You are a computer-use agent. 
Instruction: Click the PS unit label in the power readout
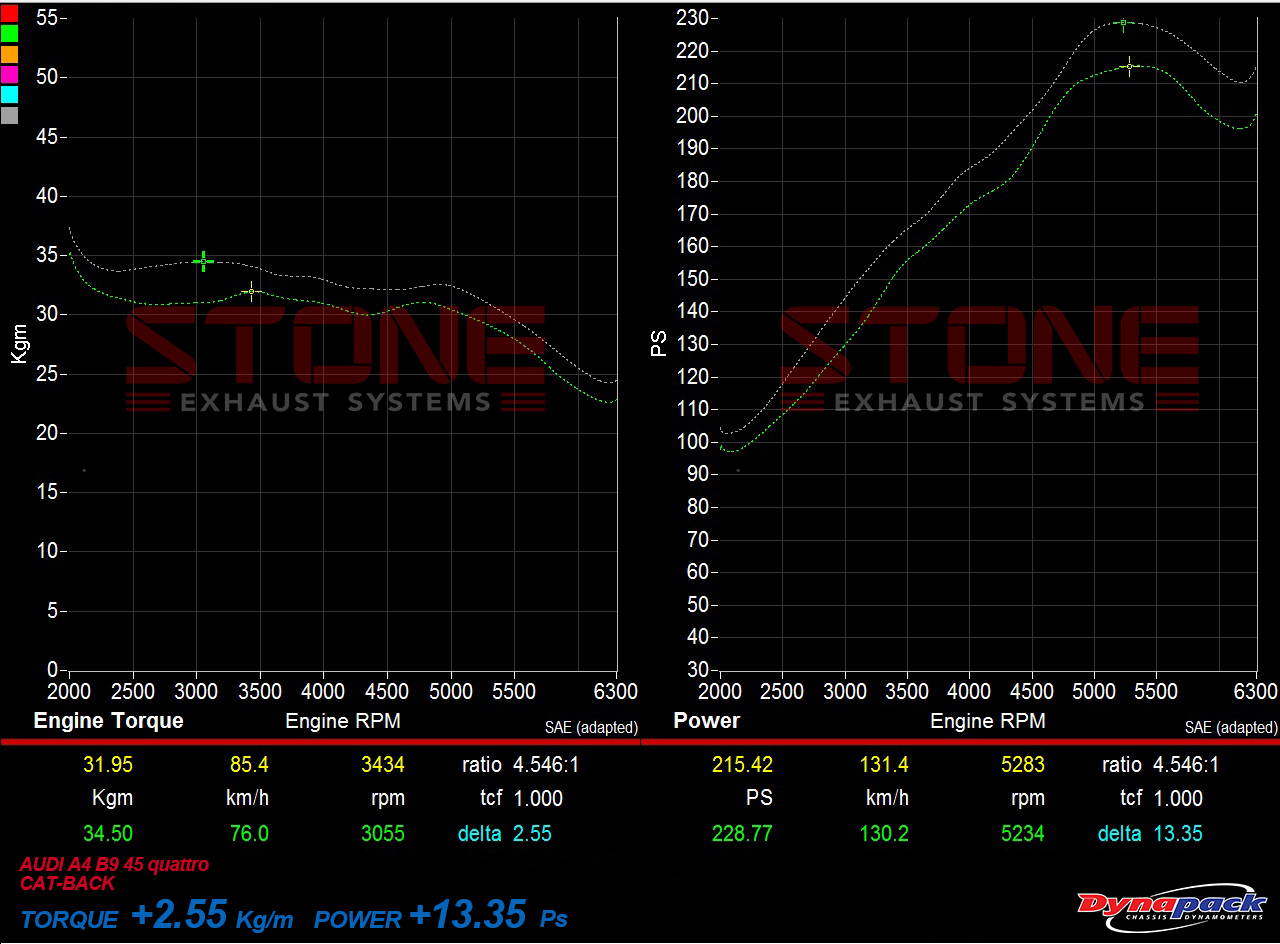pos(759,798)
